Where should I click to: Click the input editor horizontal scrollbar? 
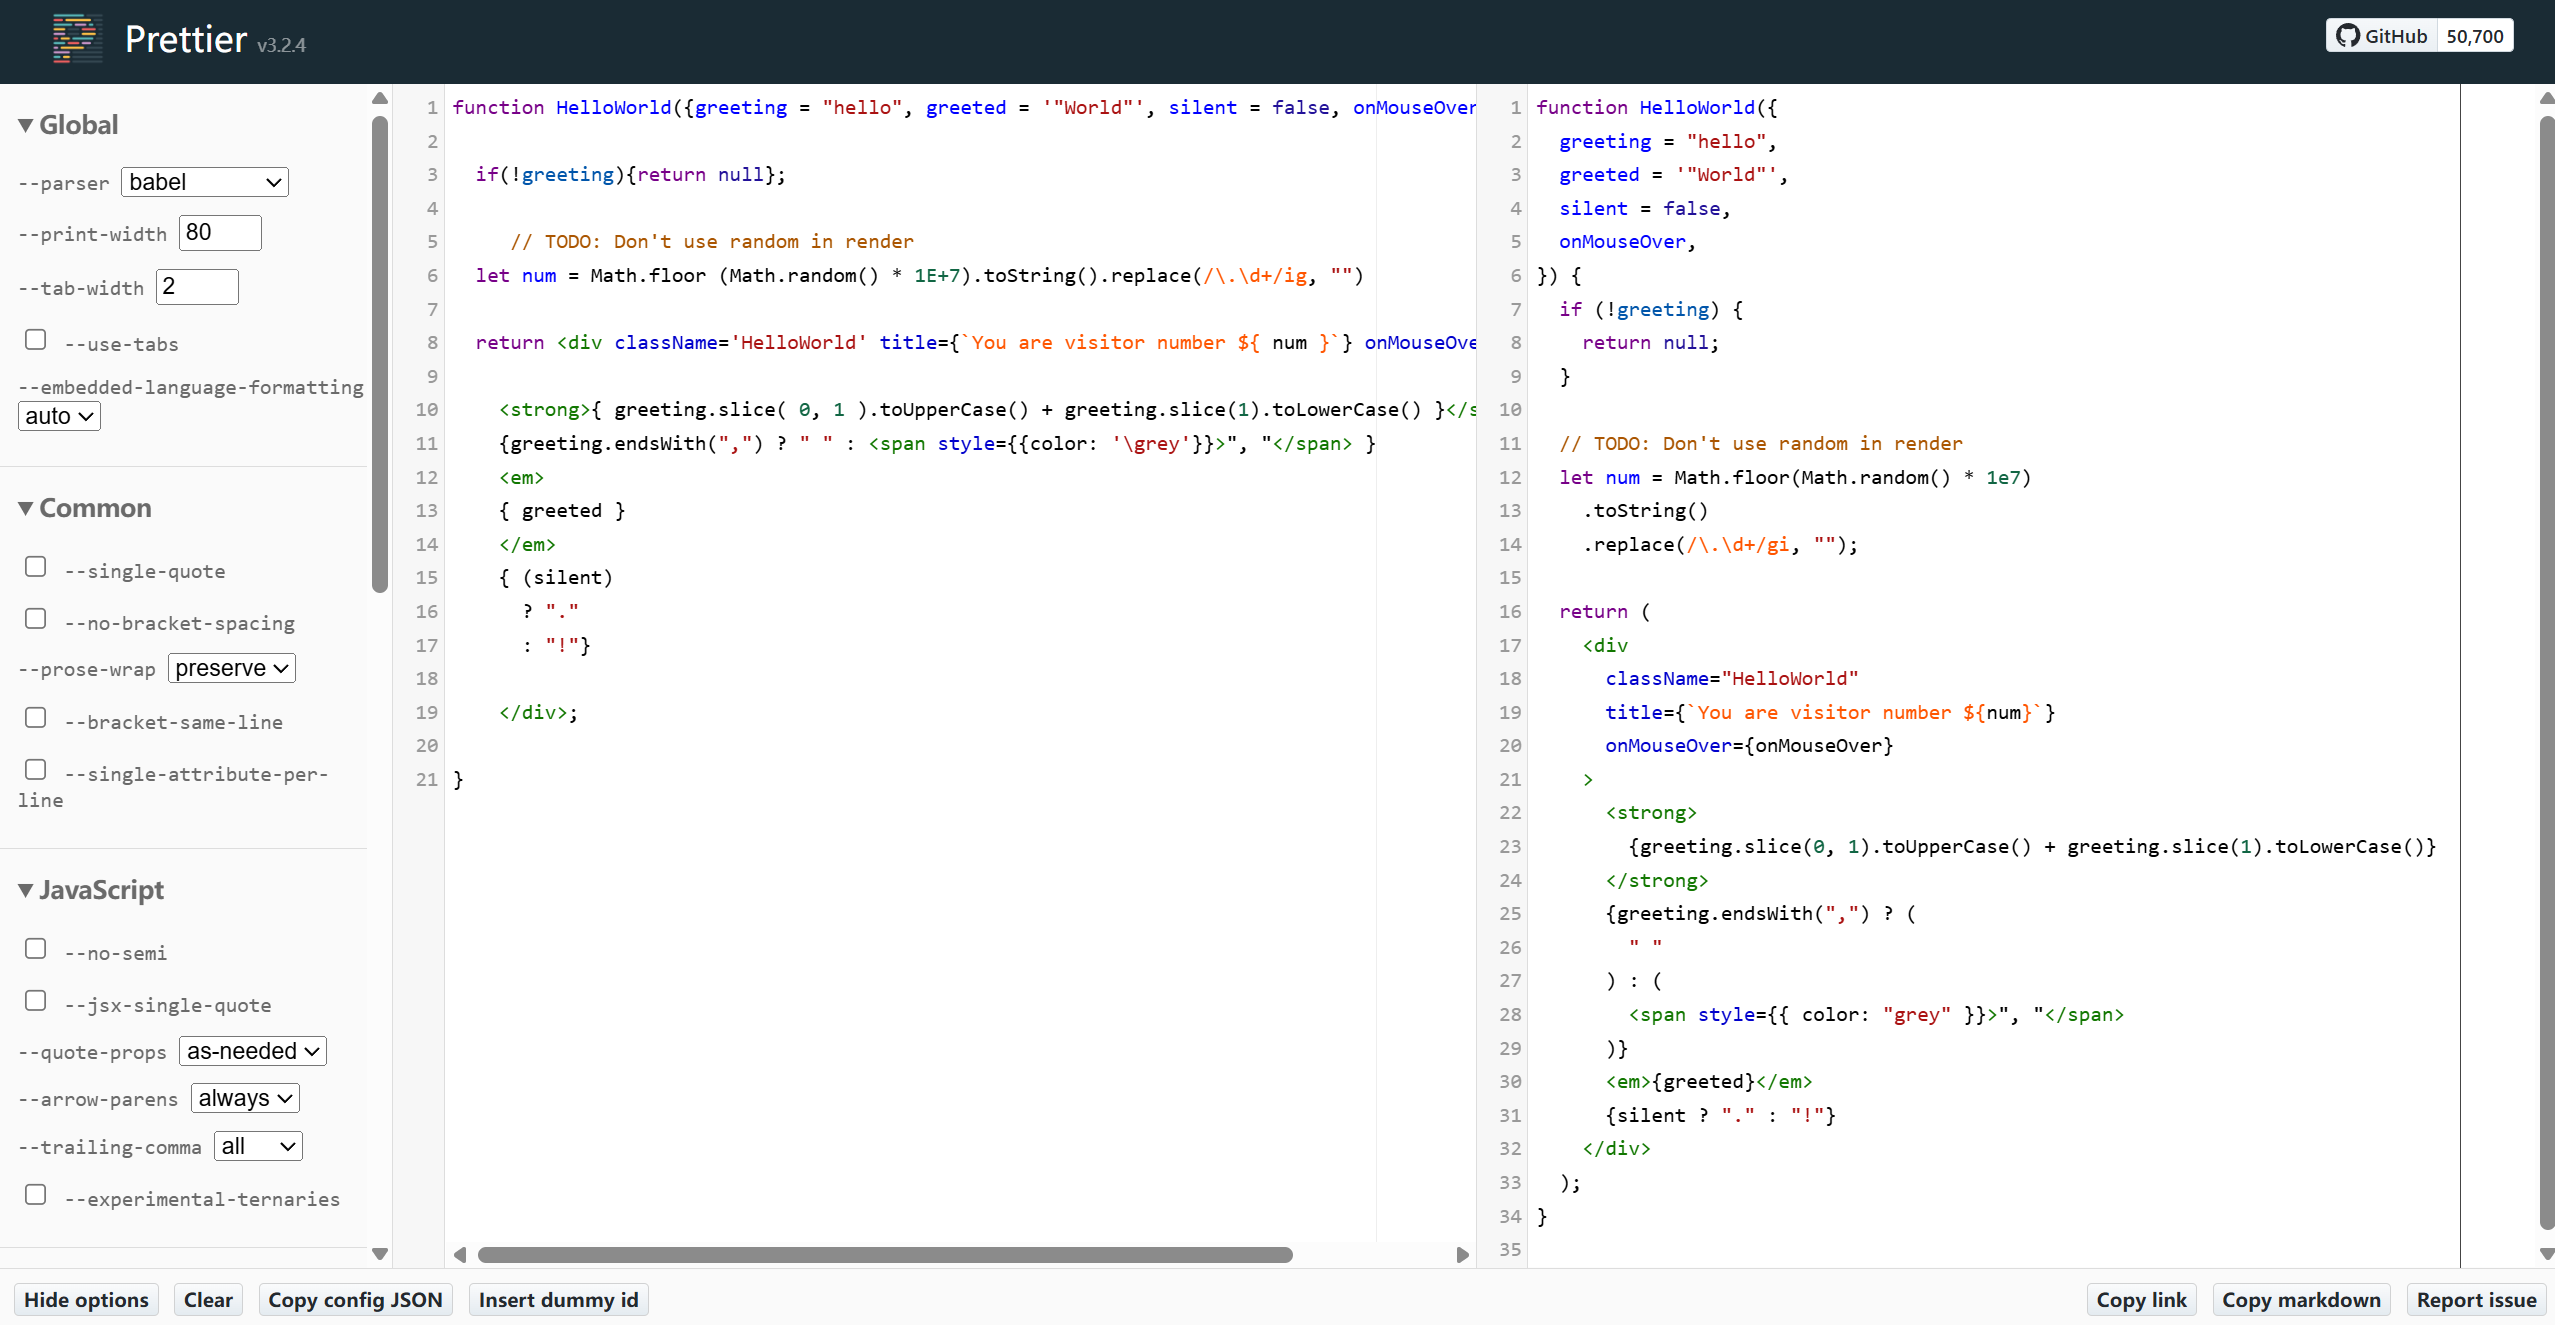coord(884,1254)
